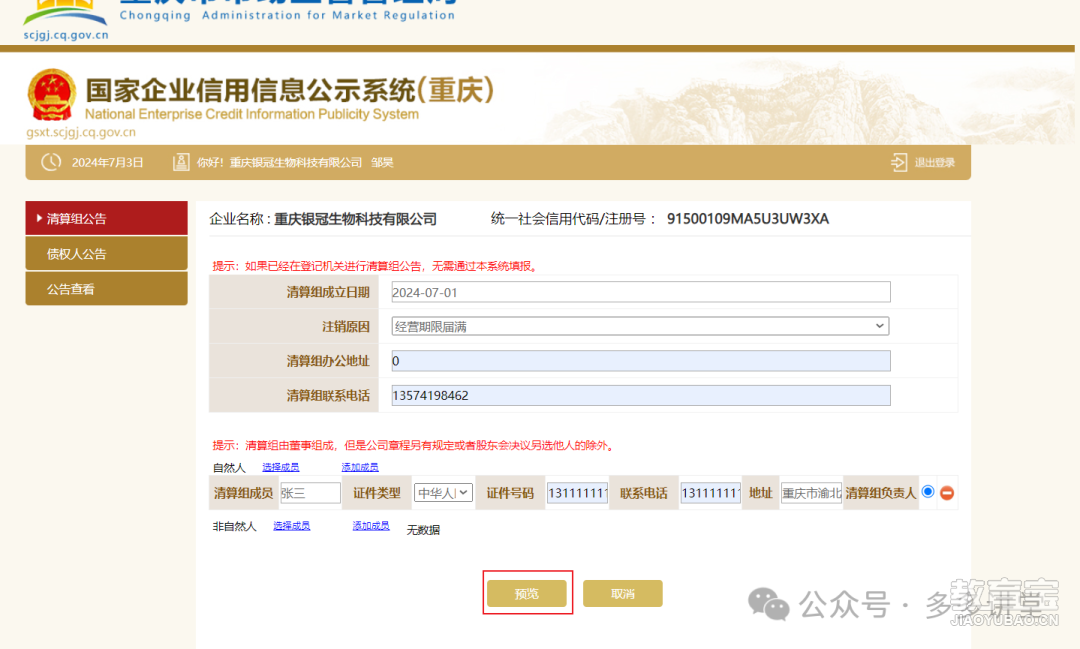Click company name 重庆银冠生物科技有限公司 in header bar
The width and height of the screenshot is (1080, 649).
[295, 163]
